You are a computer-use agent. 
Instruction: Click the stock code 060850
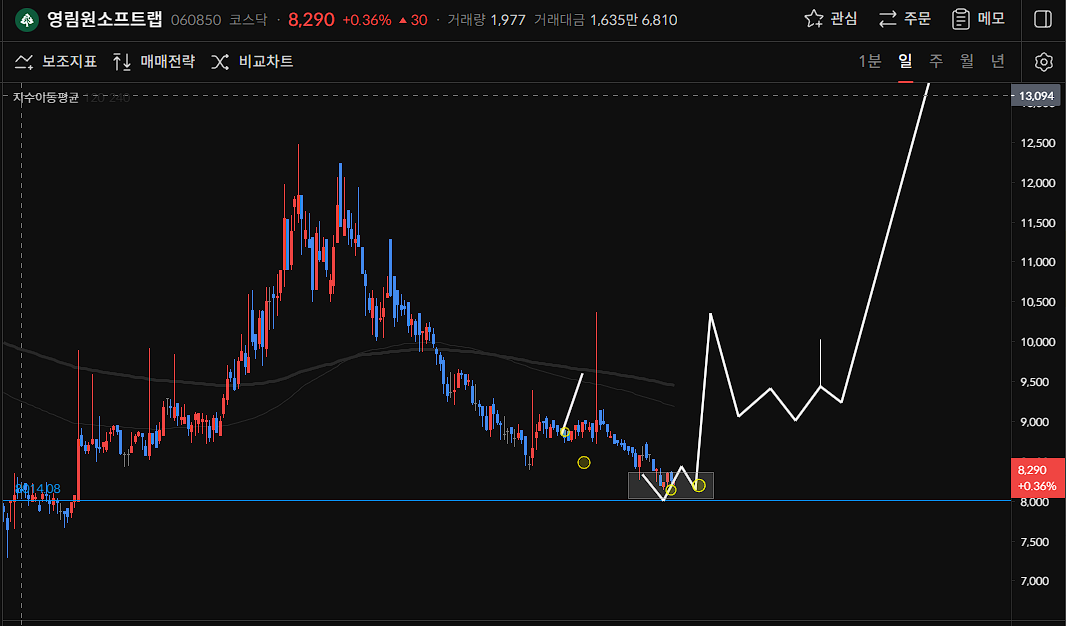[196, 20]
